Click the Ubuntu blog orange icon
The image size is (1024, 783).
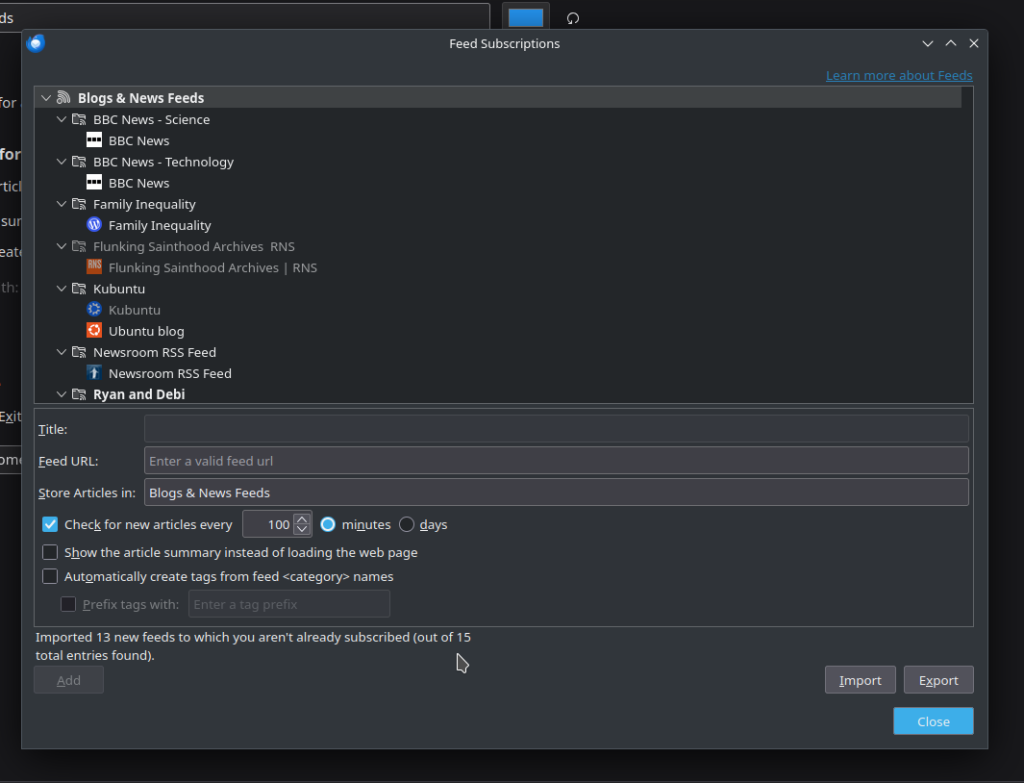point(94,331)
